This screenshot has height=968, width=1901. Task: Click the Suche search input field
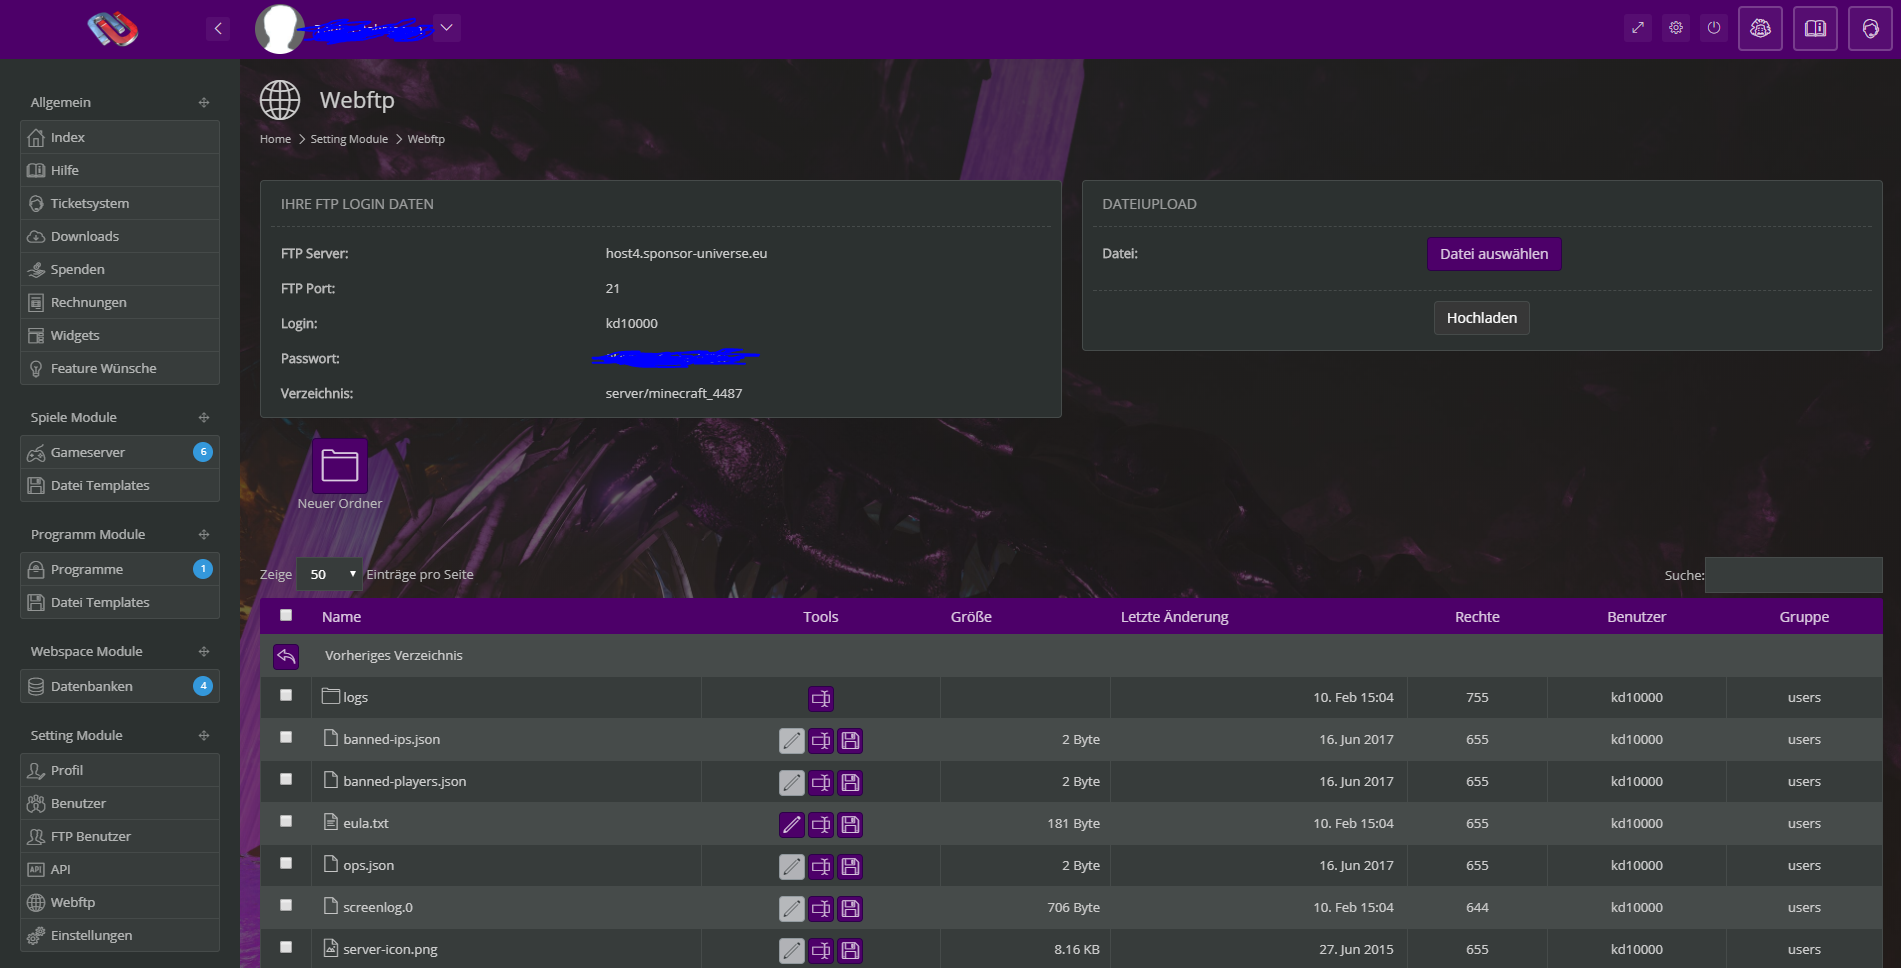(1793, 575)
